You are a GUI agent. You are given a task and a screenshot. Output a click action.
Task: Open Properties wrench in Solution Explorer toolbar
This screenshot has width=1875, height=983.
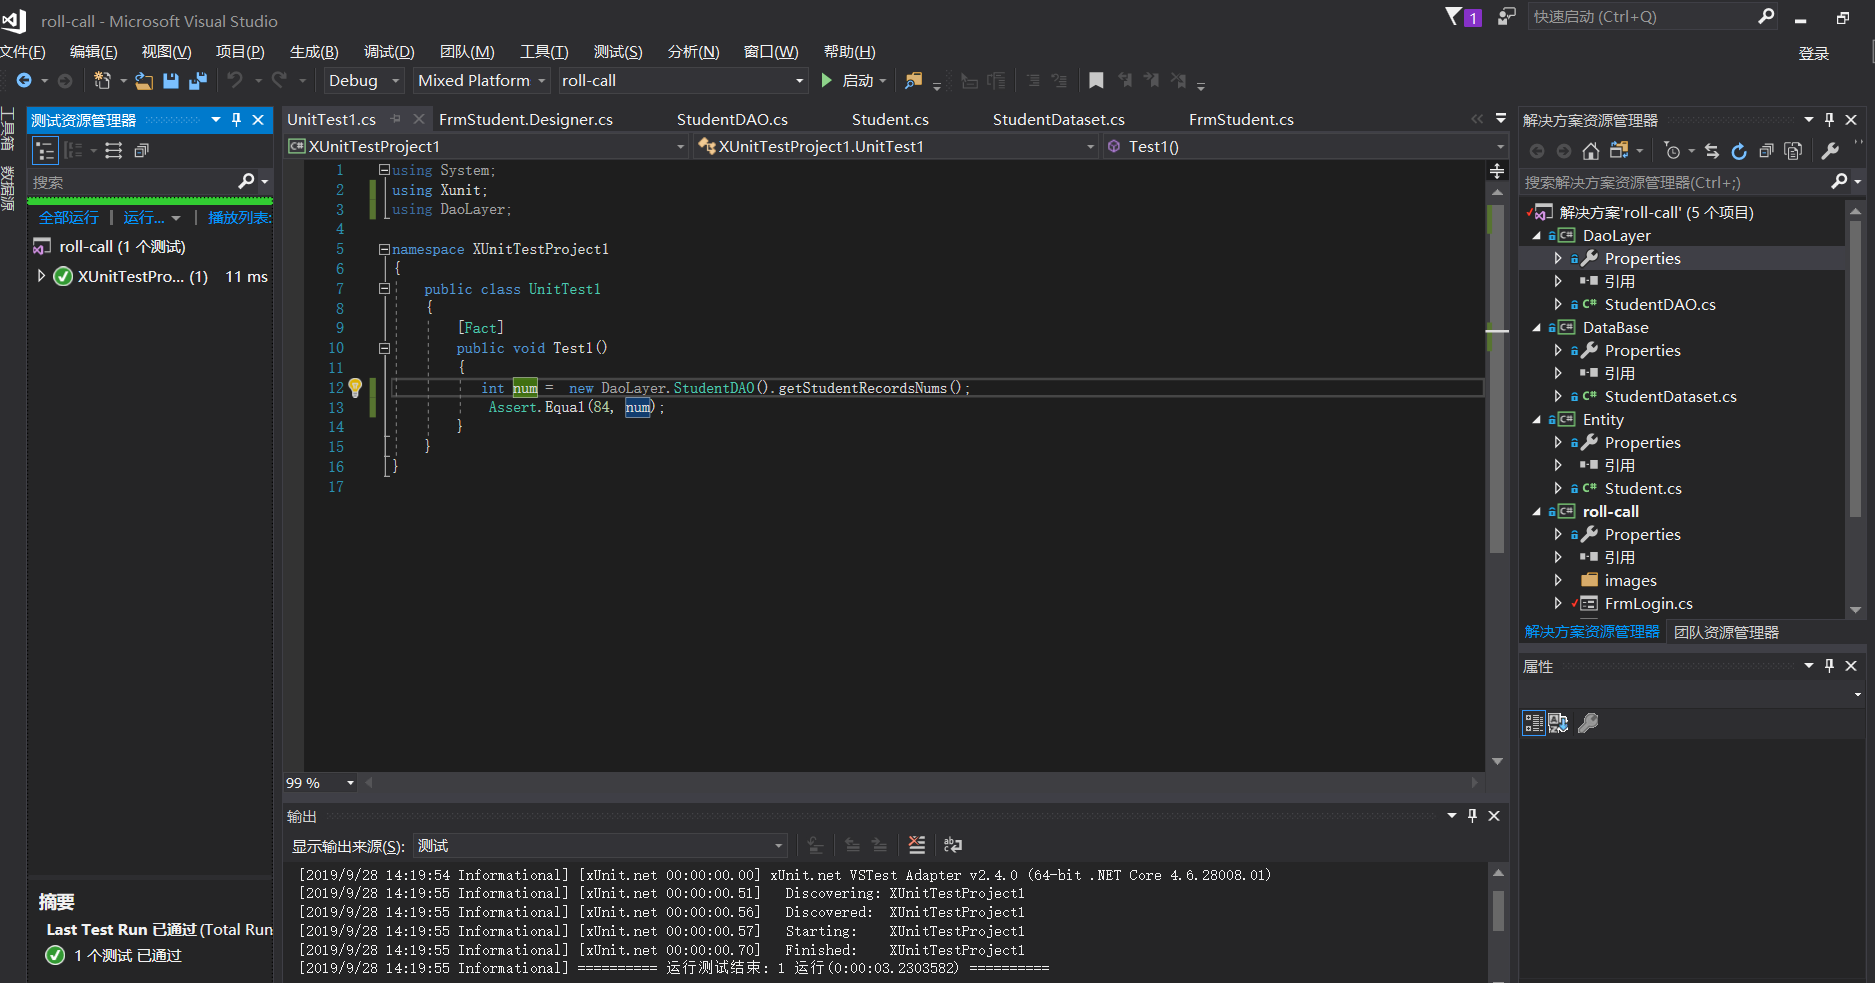pos(1830,151)
